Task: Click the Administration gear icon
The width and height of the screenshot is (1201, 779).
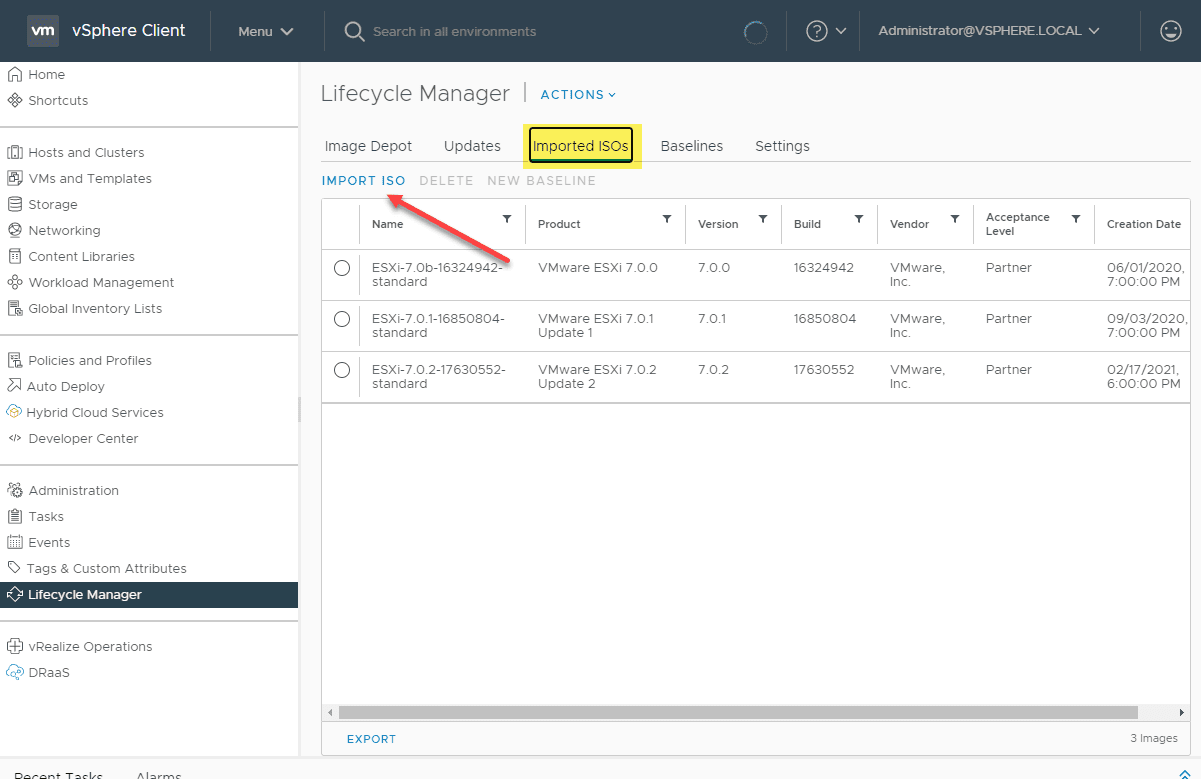Action: (x=15, y=490)
